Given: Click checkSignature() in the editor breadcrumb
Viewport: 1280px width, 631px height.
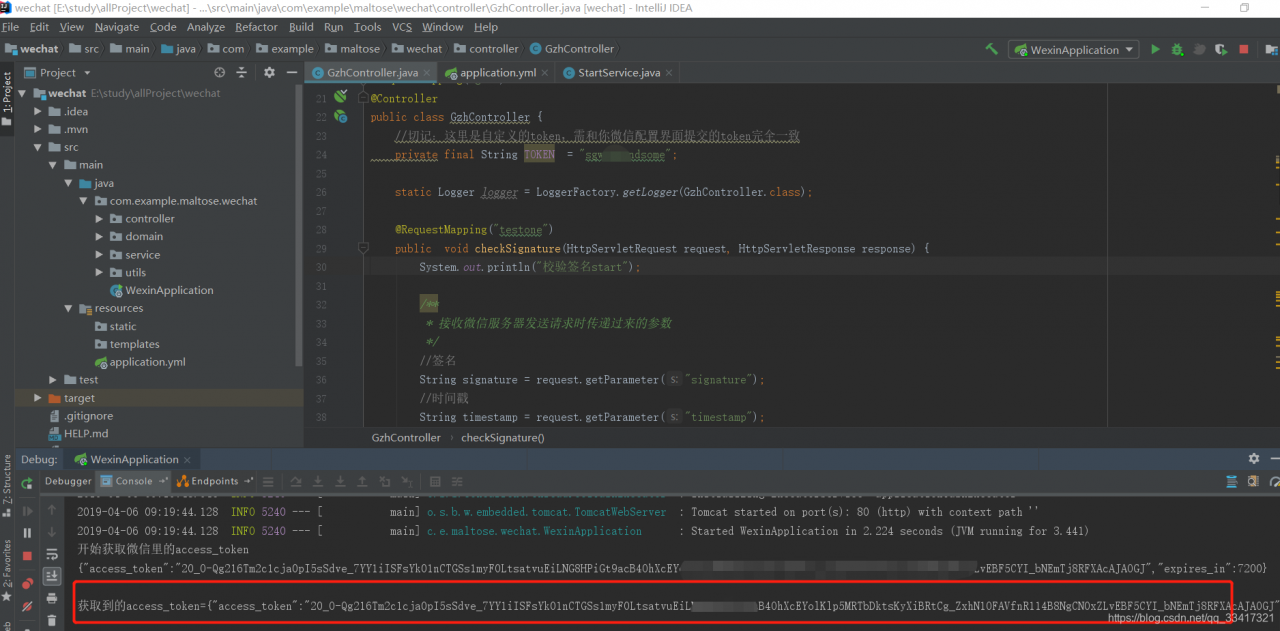Looking at the screenshot, I should coord(502,438).
